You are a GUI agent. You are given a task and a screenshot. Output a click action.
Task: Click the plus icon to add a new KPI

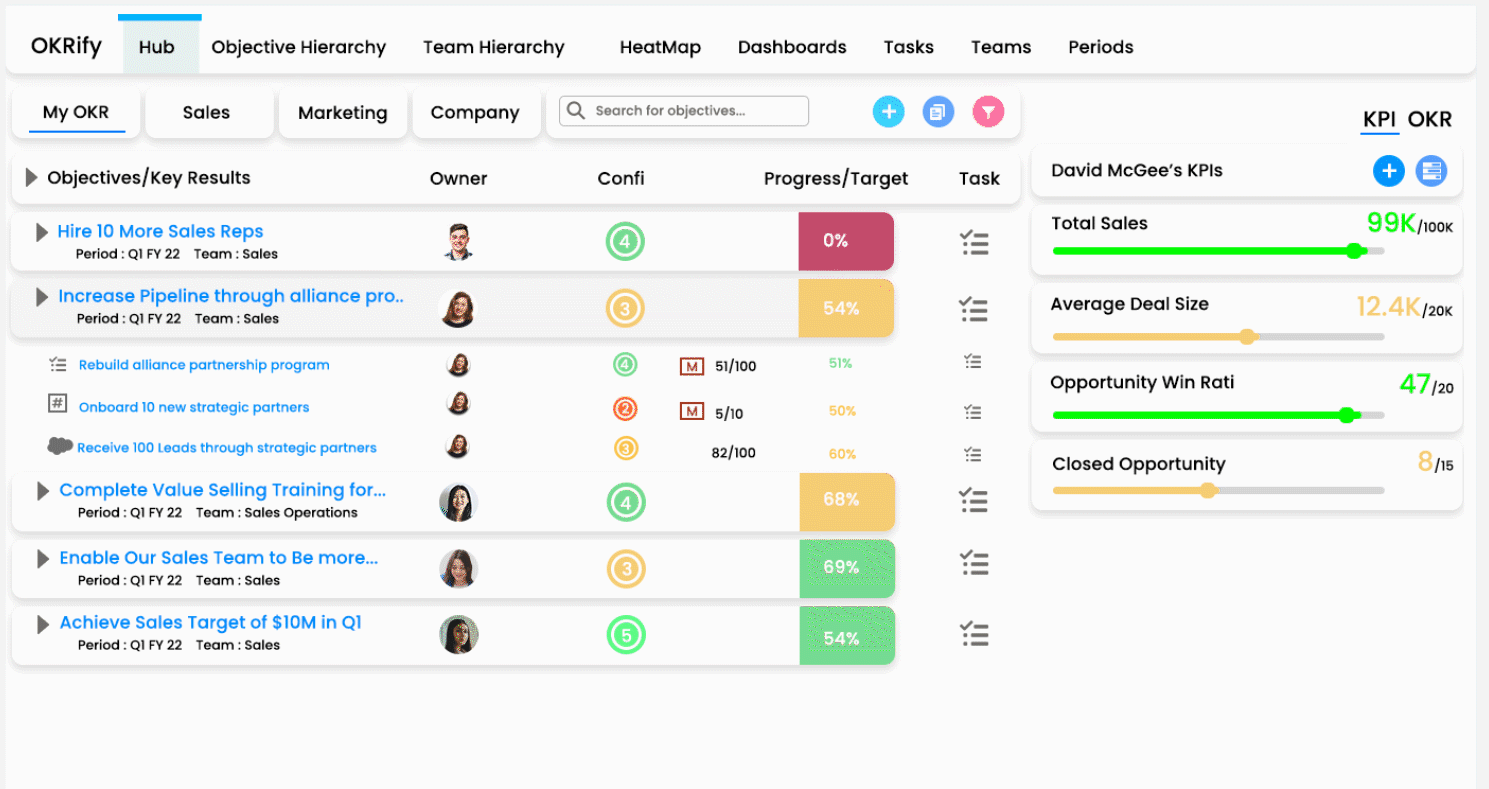coord(1389,171)
